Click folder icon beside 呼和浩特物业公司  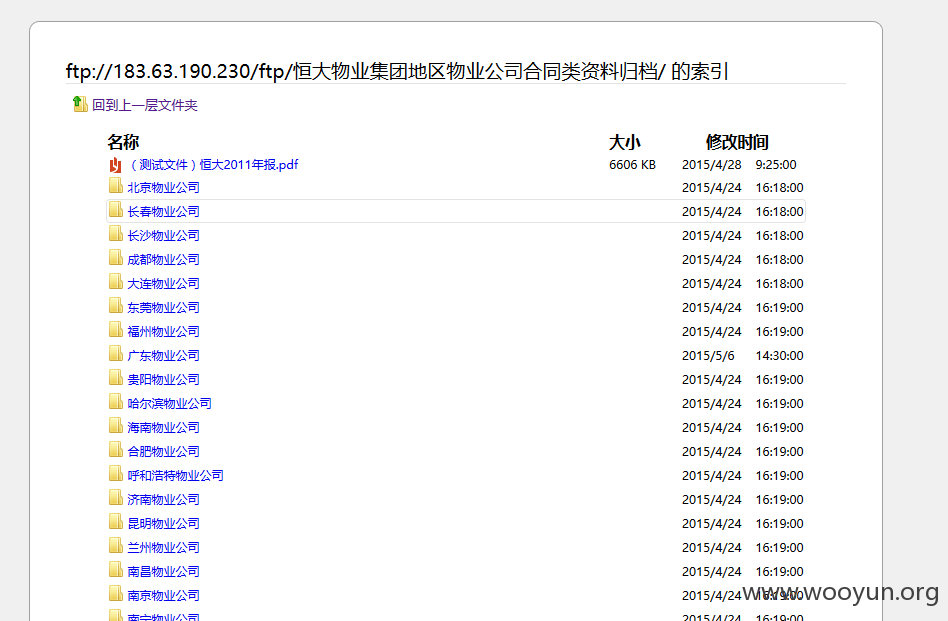[x=115, y=473]
